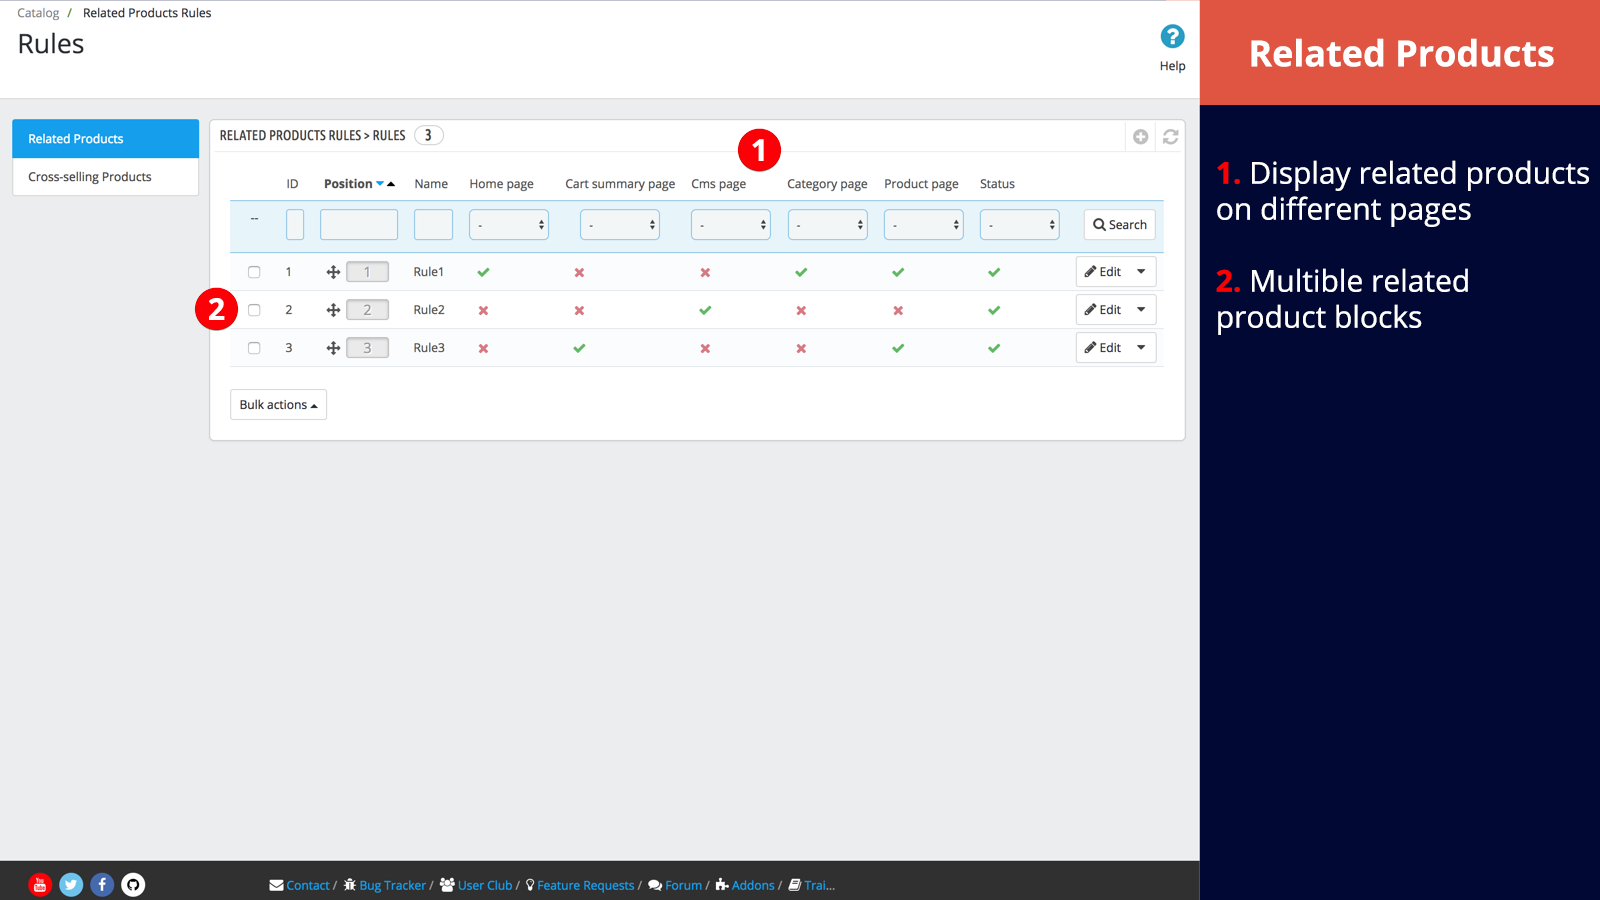Click the Name filter input field

click(x=433, y=225)
